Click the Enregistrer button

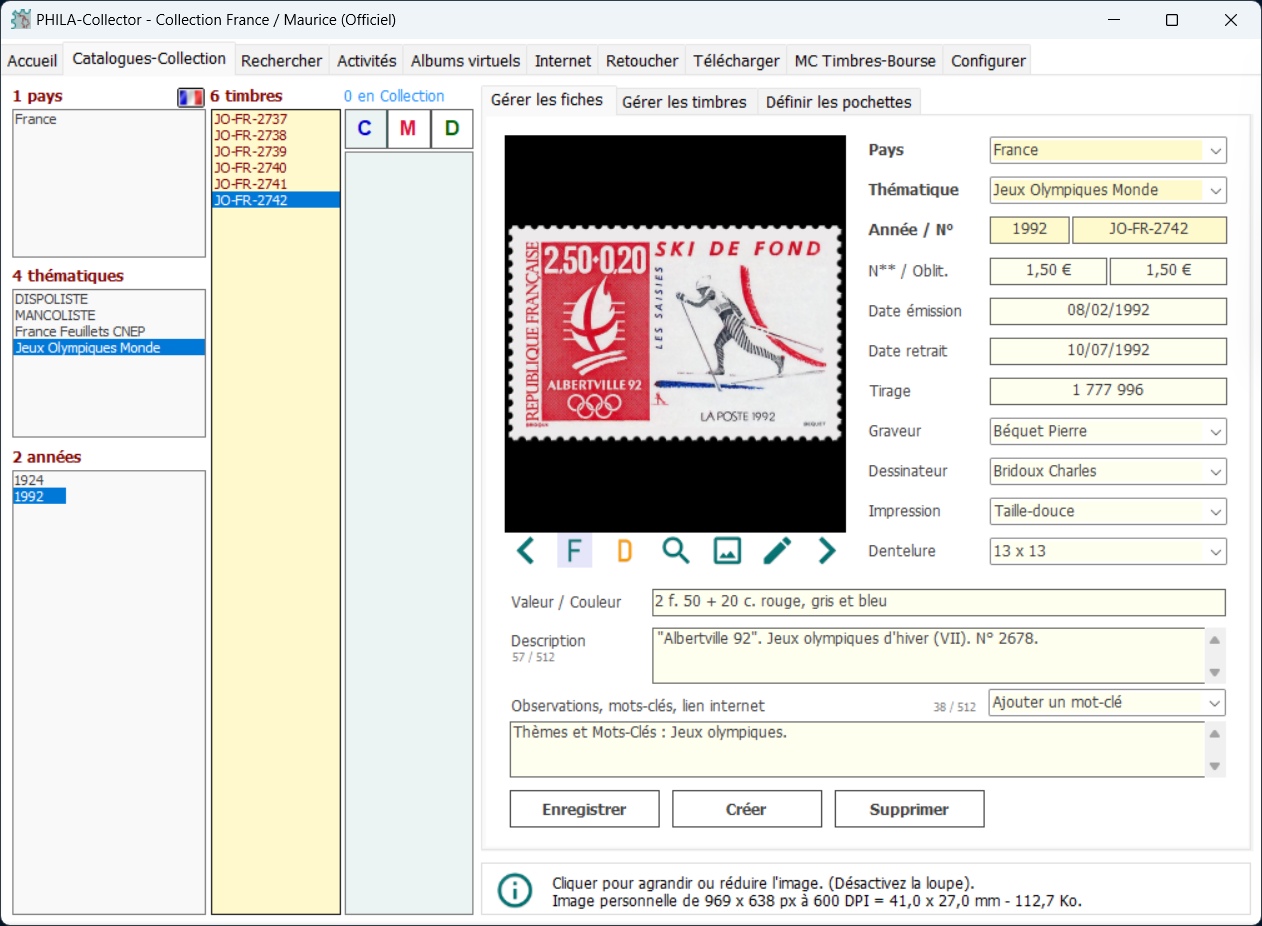(584, 809)
